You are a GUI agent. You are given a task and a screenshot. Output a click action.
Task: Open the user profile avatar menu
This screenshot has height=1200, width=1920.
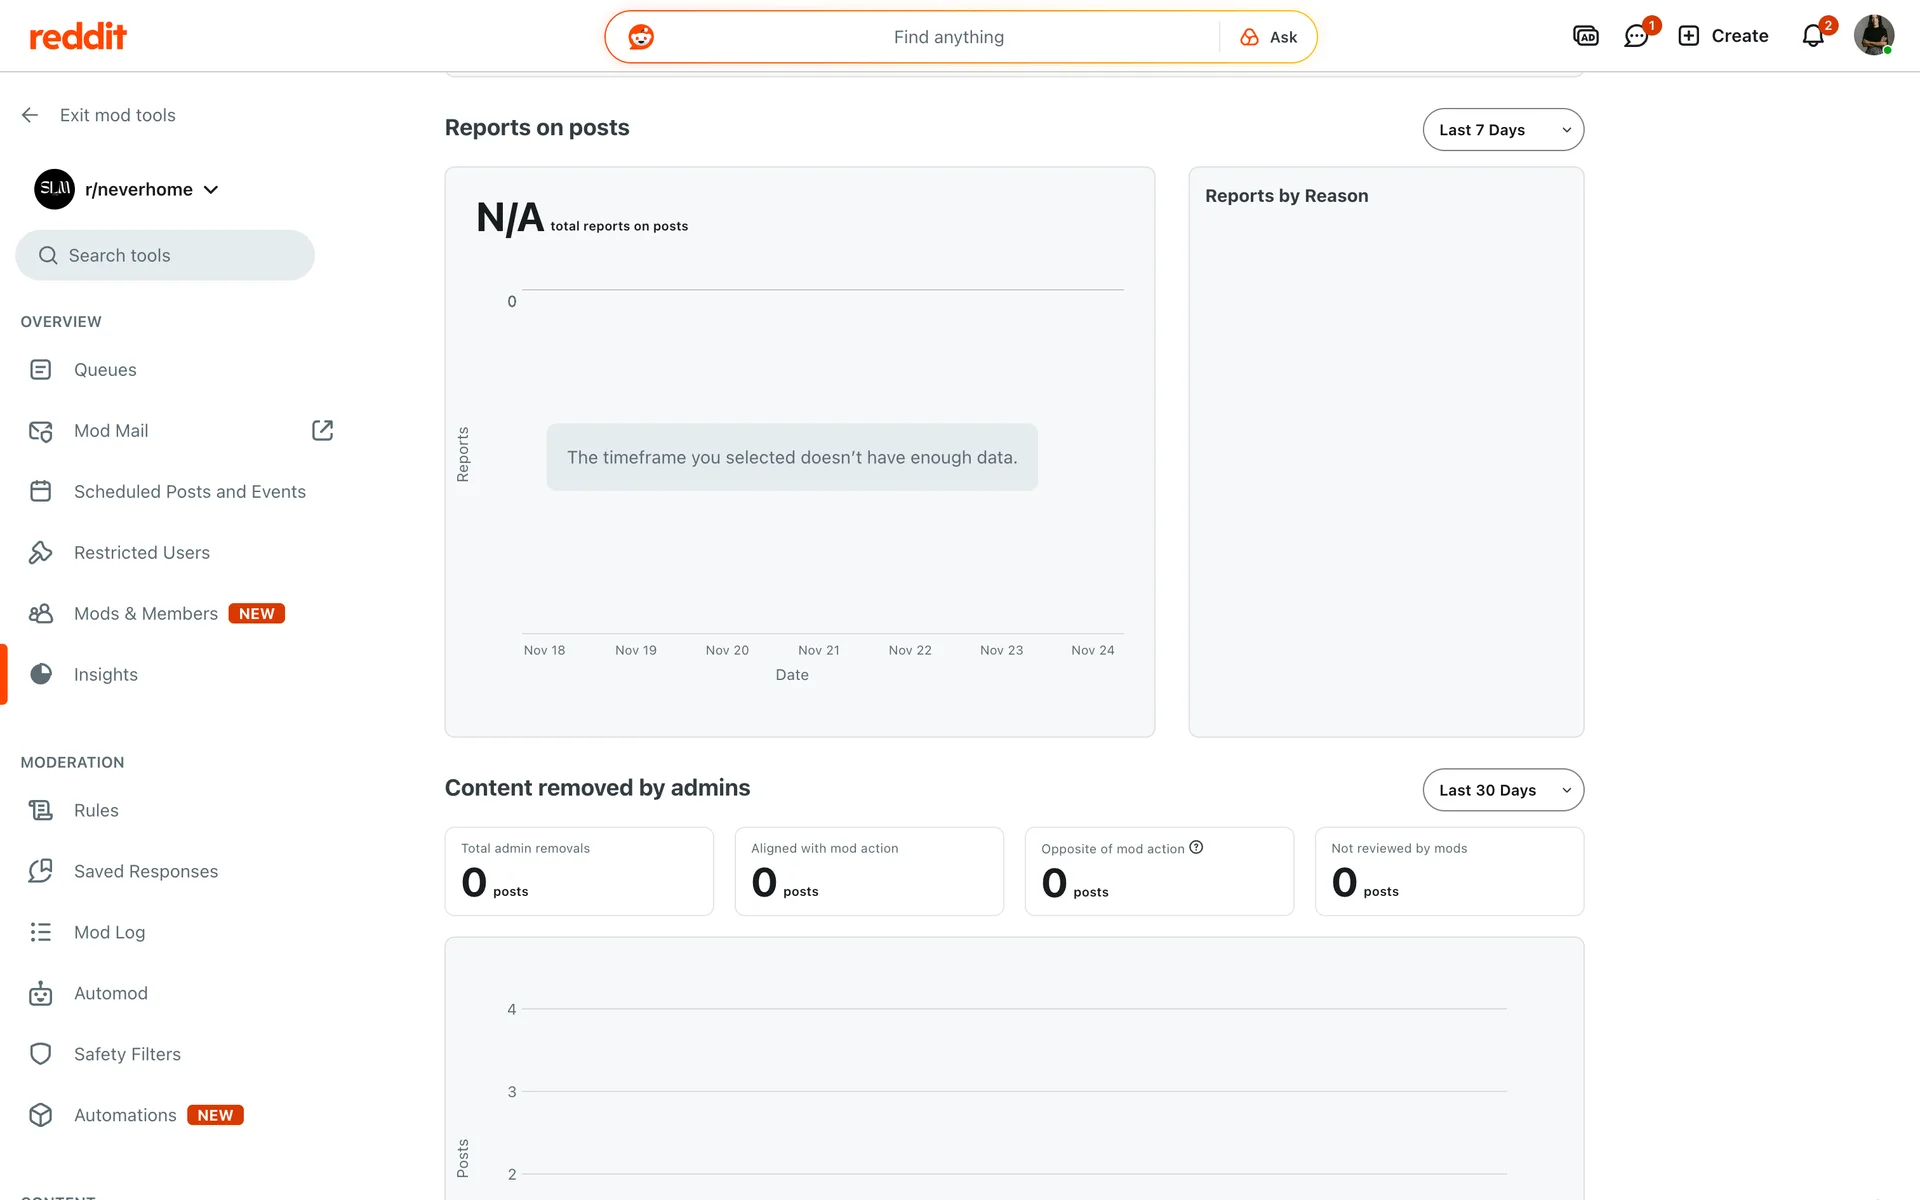tap(1873, 36)
